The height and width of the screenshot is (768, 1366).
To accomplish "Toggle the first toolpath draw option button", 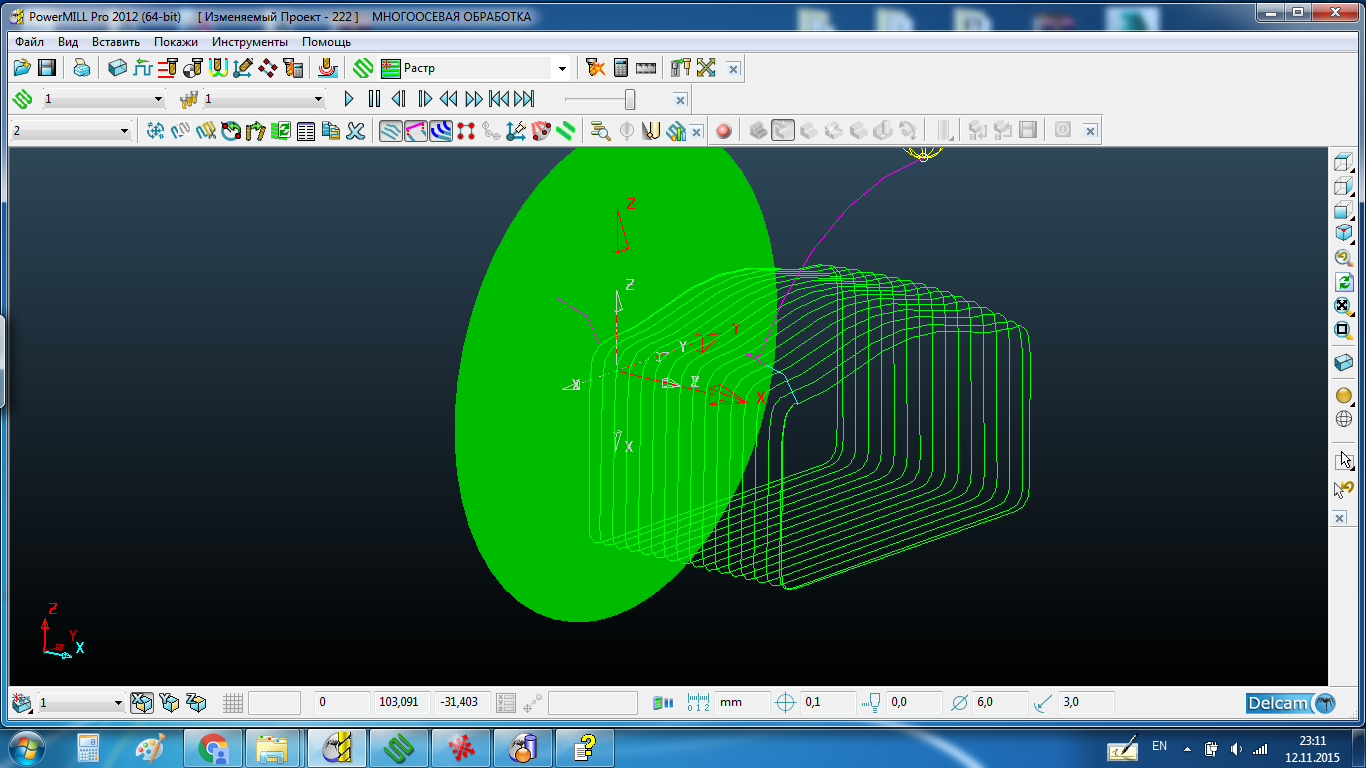I will pos(391,130).
